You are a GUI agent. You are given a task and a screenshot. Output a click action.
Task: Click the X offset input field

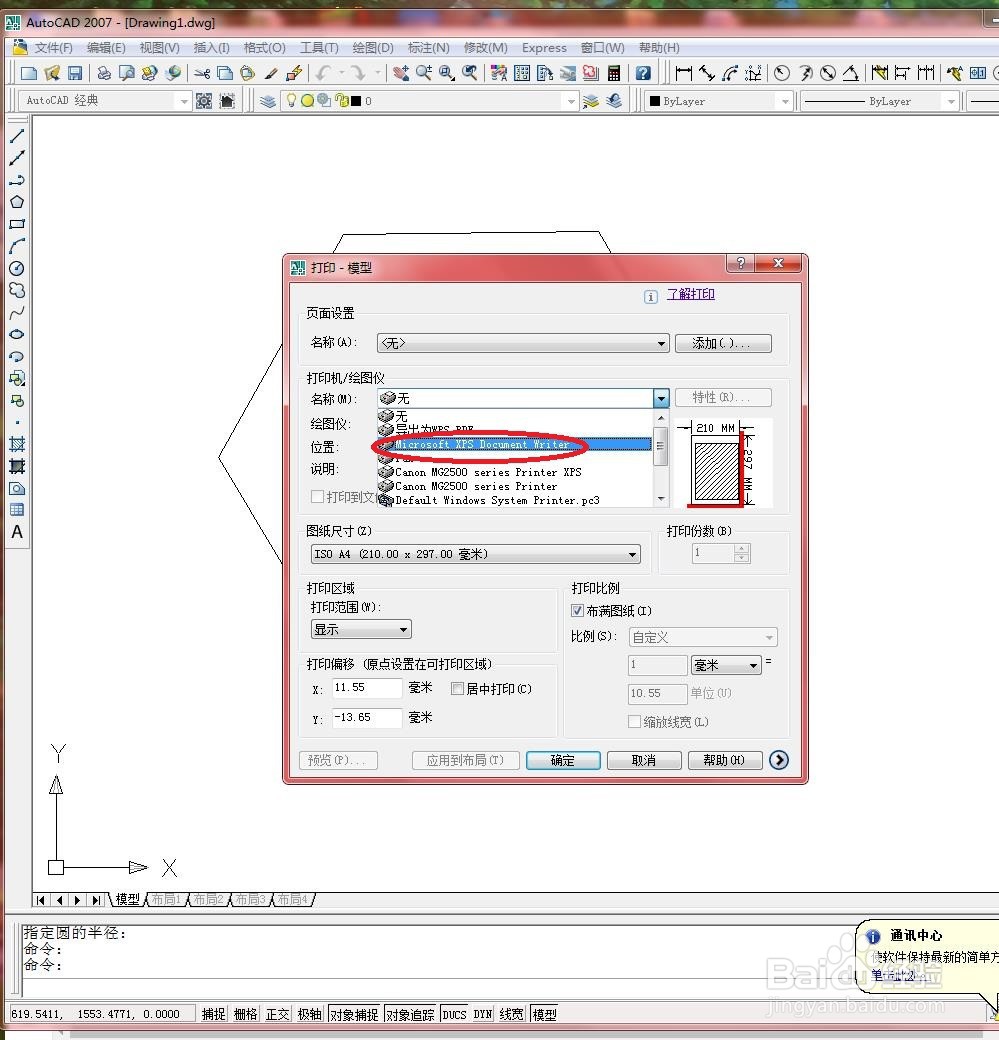click(x=367, y=688)
